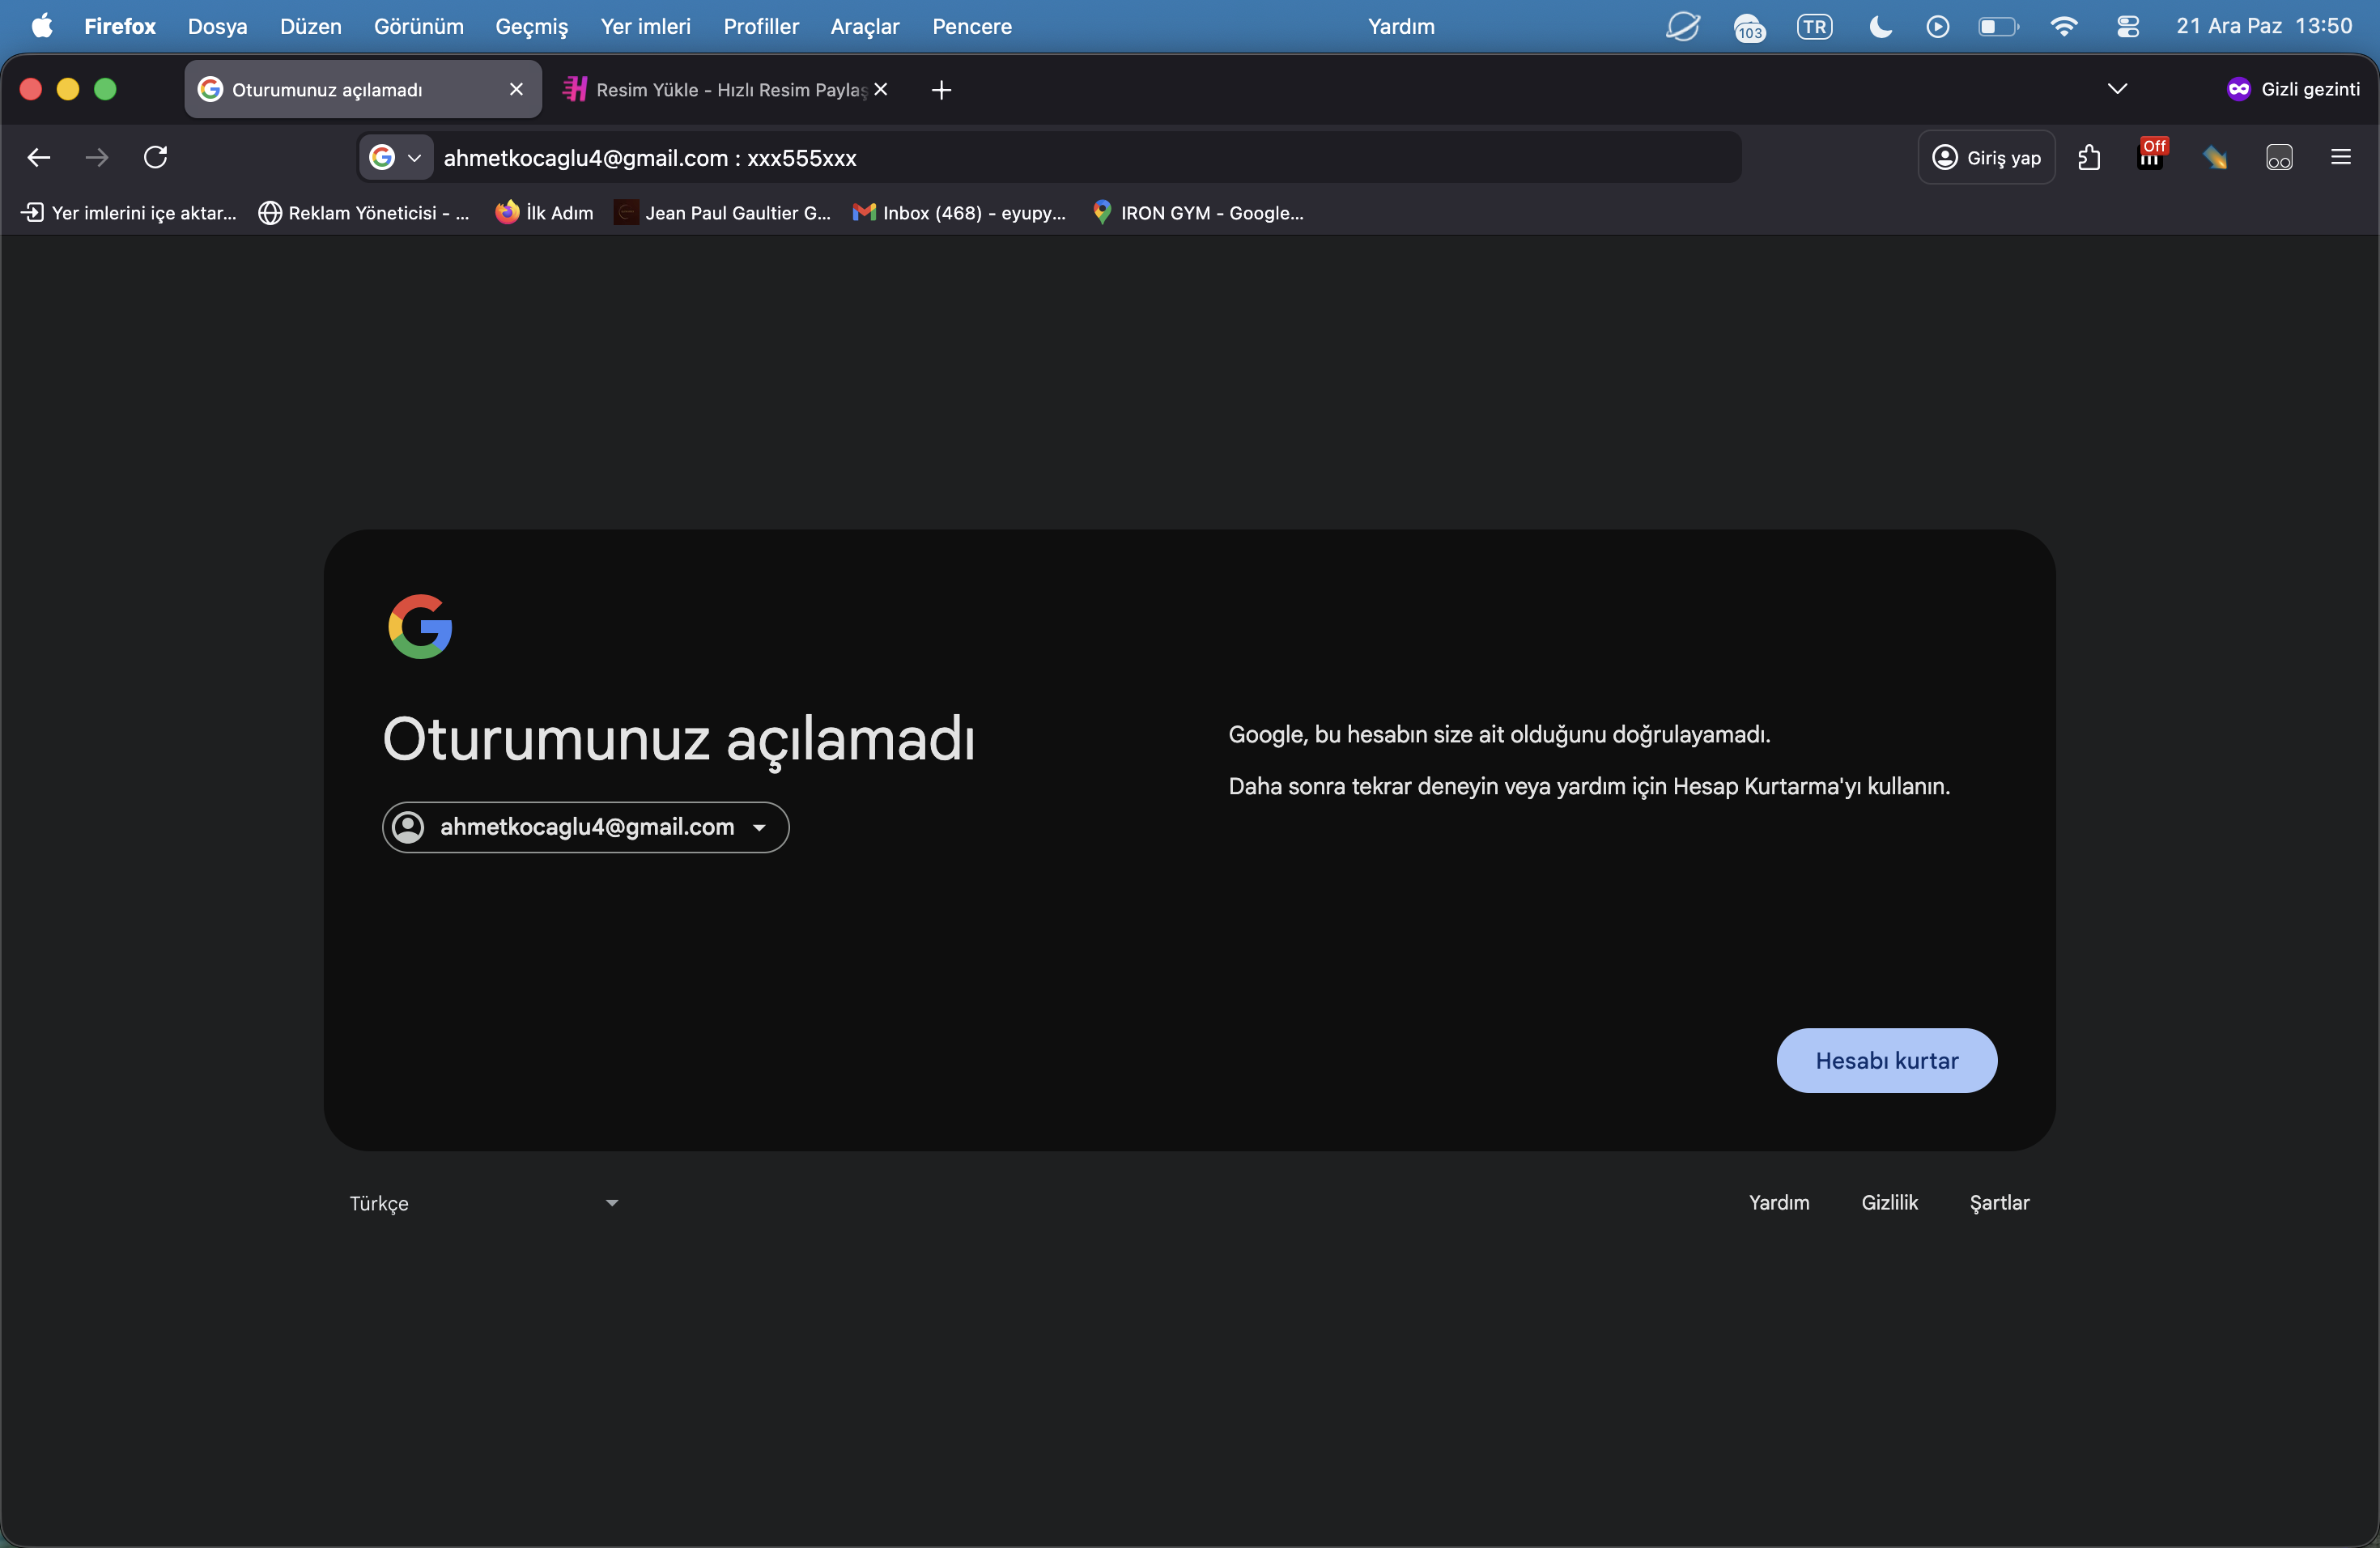Image resolution: width=2380 pixels, height=1548 pixels.
Task: Close the 'Resim Yükle' tab
Action: pos(881,89)
